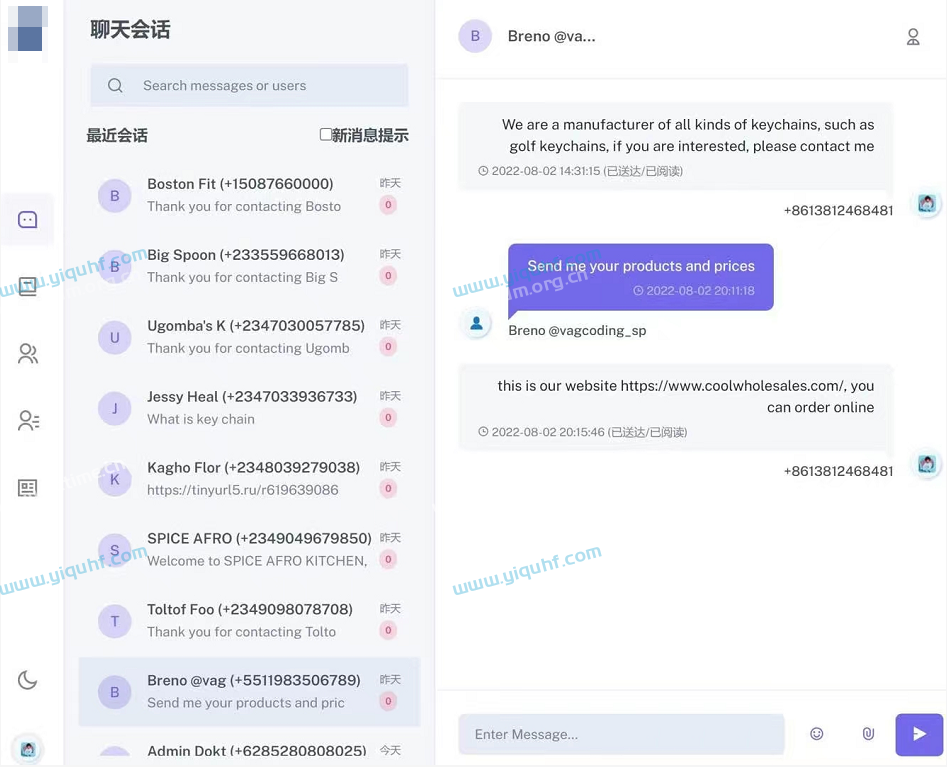The height and width of the screenshot is (767, 947).
Task: Click the Breno @vagcoding_sp name label
Action: pyautogui.click(x=577, y=330)
